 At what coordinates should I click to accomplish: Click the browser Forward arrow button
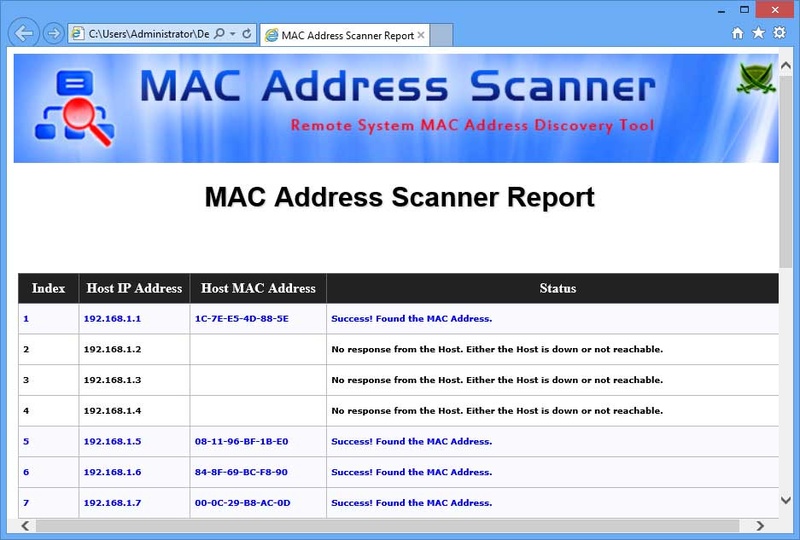point(53,34)
